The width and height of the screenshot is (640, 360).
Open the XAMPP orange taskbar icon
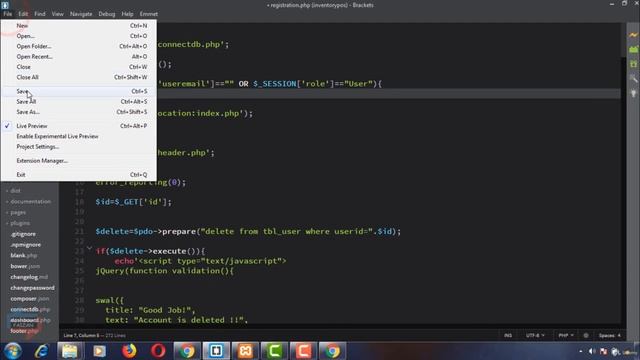point(245,351)
